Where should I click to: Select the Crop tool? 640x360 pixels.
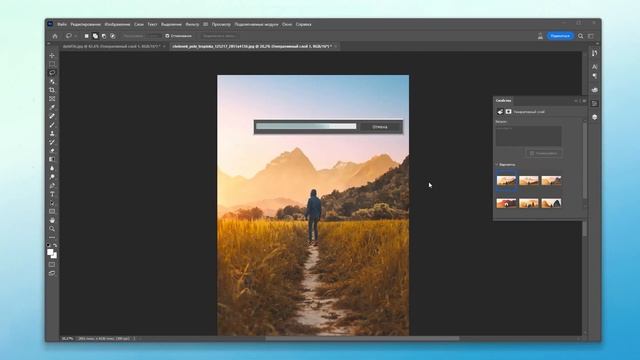point(52,90)
